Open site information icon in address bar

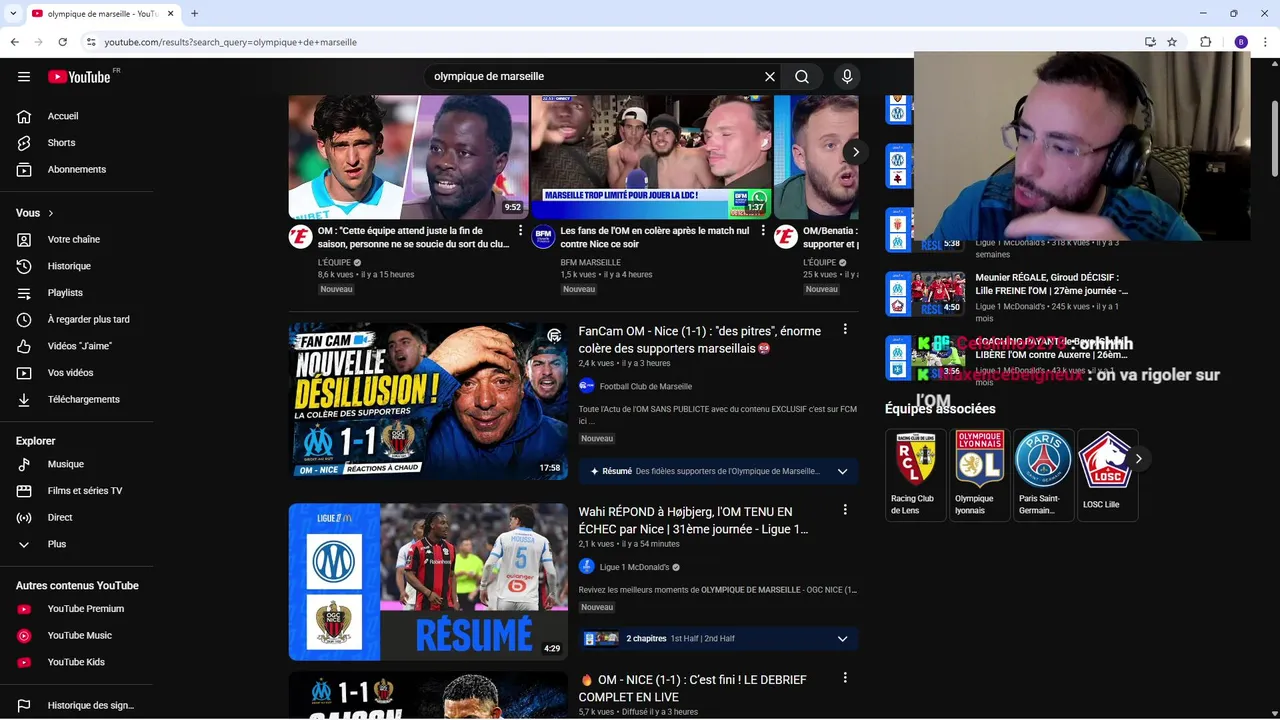point(90,42)
